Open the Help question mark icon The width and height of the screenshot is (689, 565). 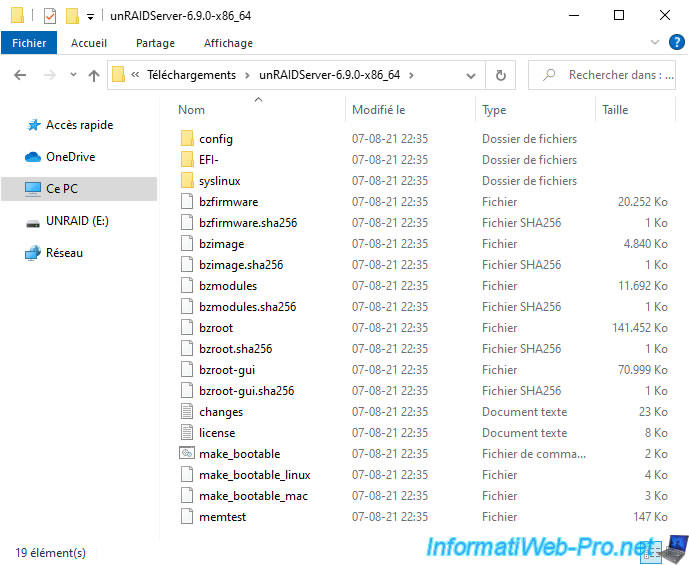point(675,43)
